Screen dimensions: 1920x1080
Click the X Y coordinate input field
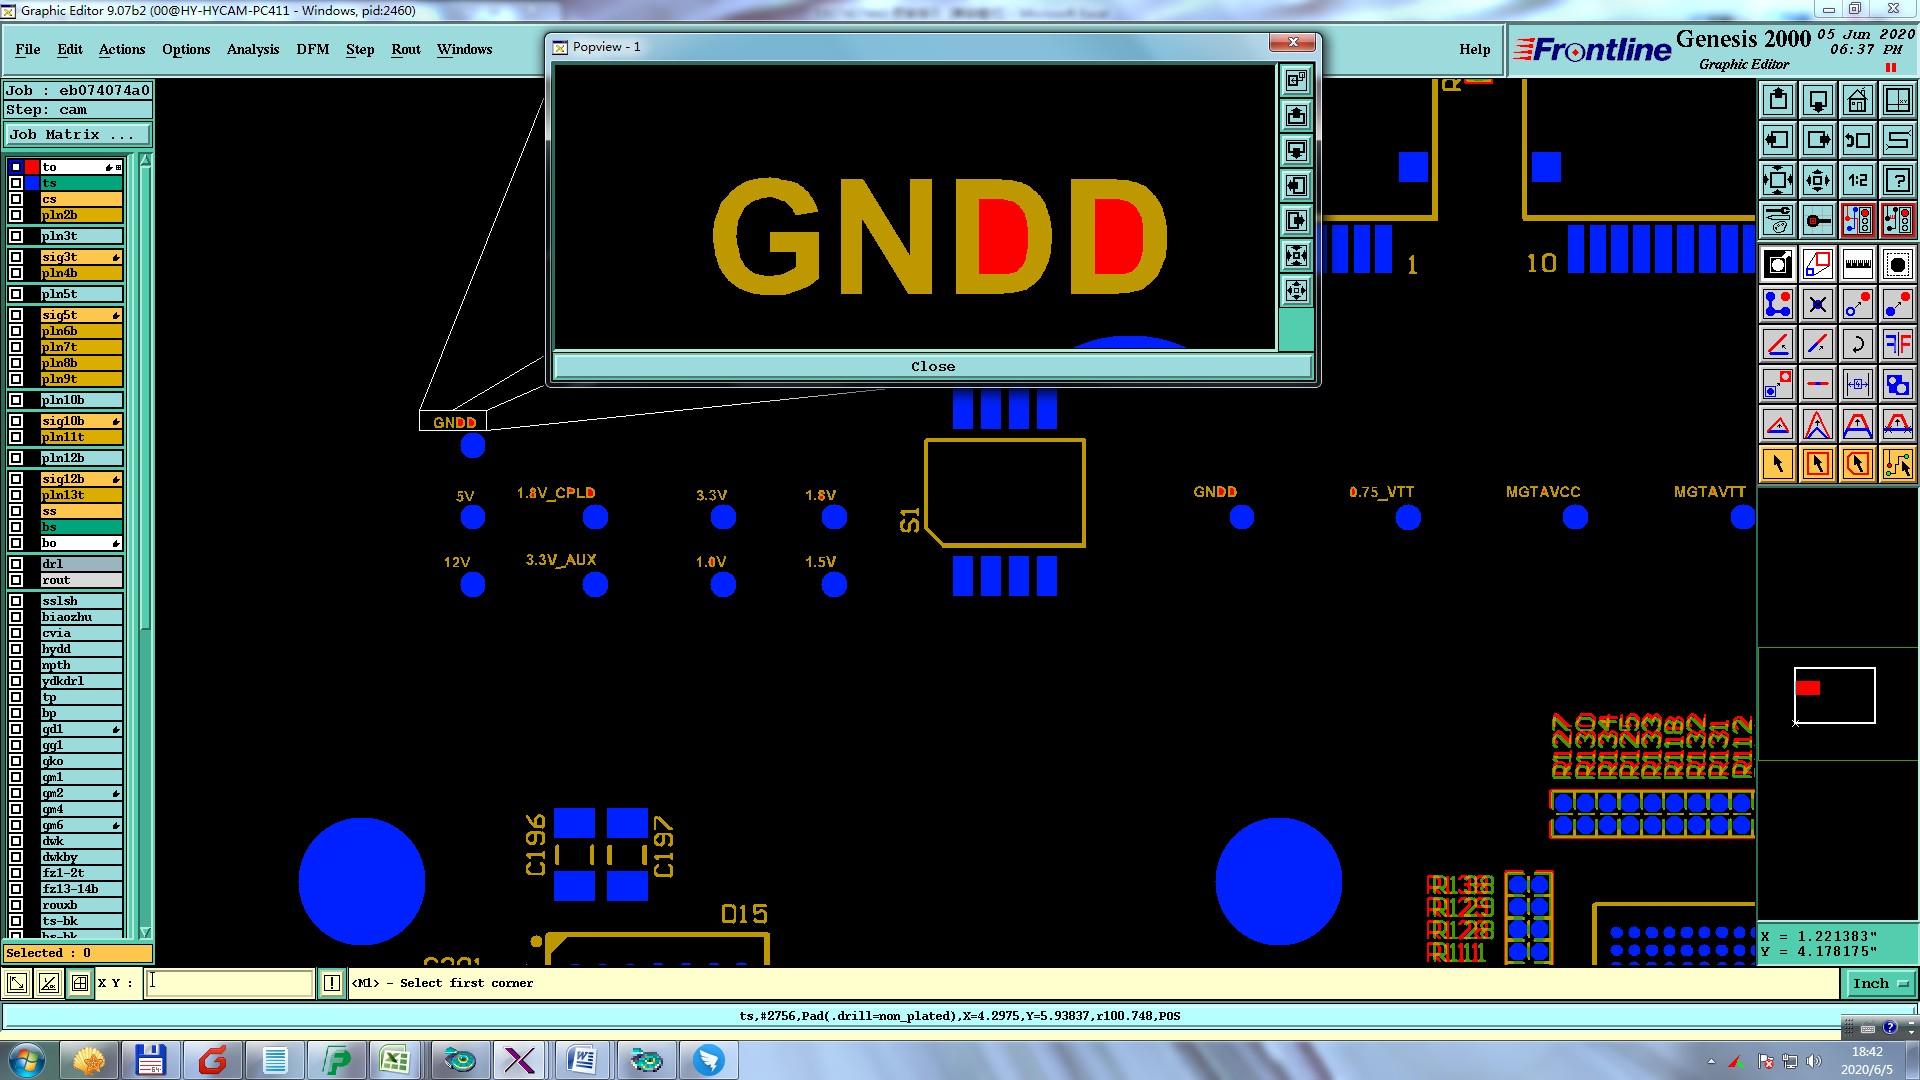click(230, 983)
